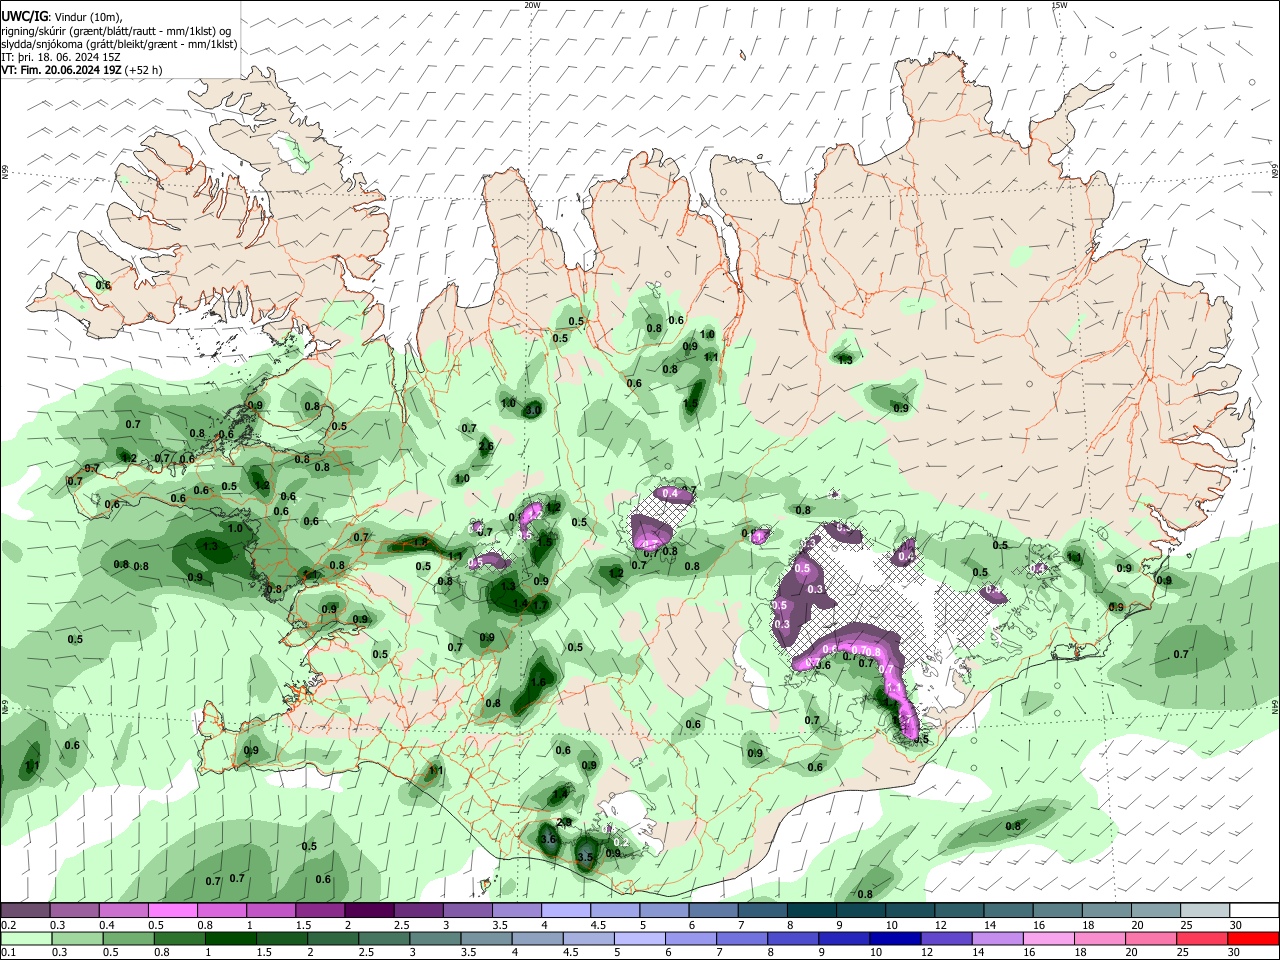Image resolution: width=1280 pixels, height=960 pixels.
Task: Click the light gray 25–30 snow legend swatch
Action: (1205, 910)
